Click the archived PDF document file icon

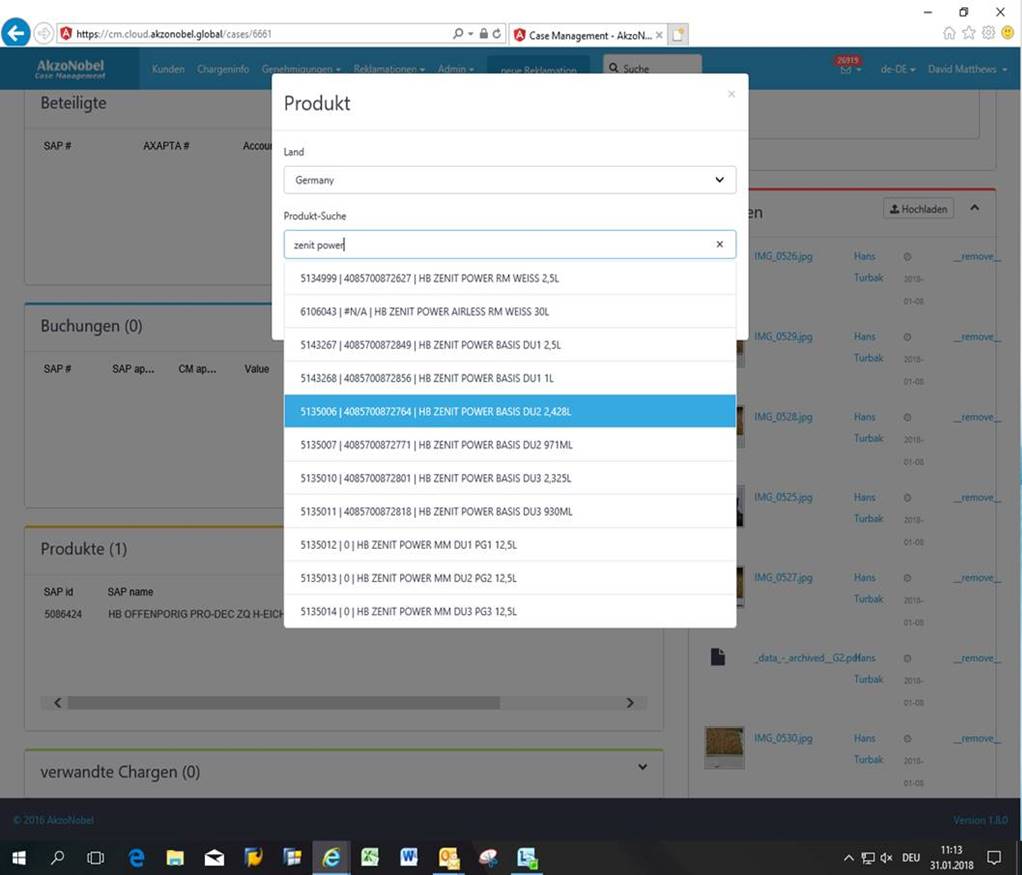tap(718, 657)
